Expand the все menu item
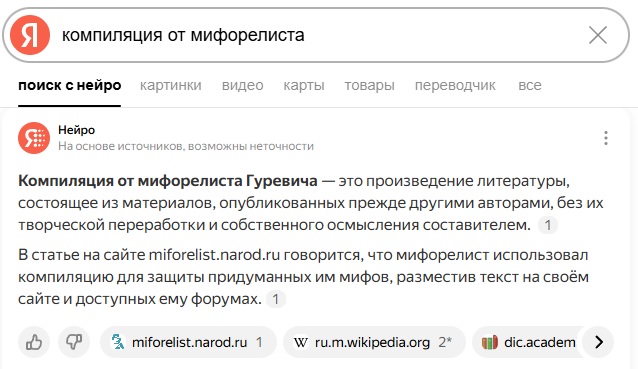Image resolution: width=638 pixels, height=369 pixels. [x=530, y=85]
